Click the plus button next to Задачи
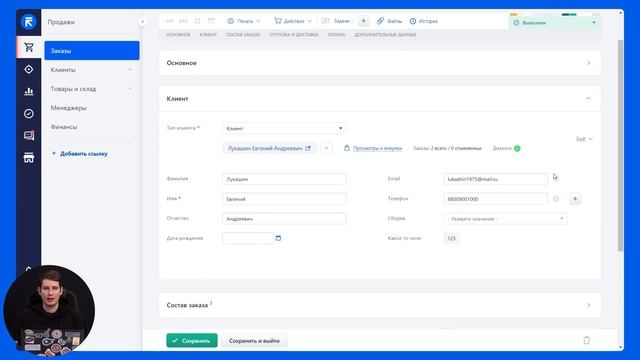This screenshot has width=640, height=360. click(x=363, y=21)
